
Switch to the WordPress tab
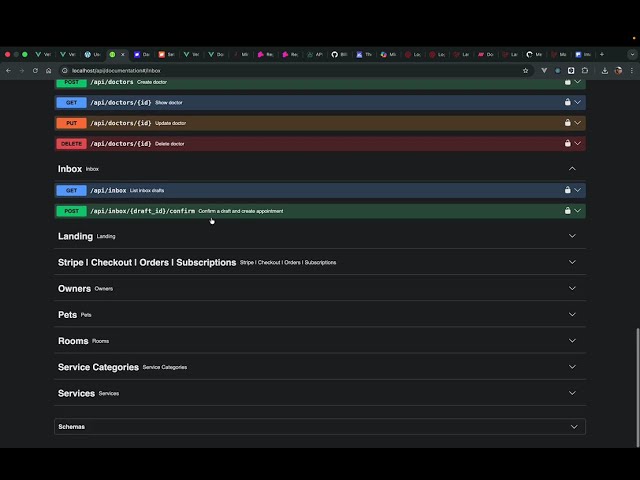click(x=91, y=54)
